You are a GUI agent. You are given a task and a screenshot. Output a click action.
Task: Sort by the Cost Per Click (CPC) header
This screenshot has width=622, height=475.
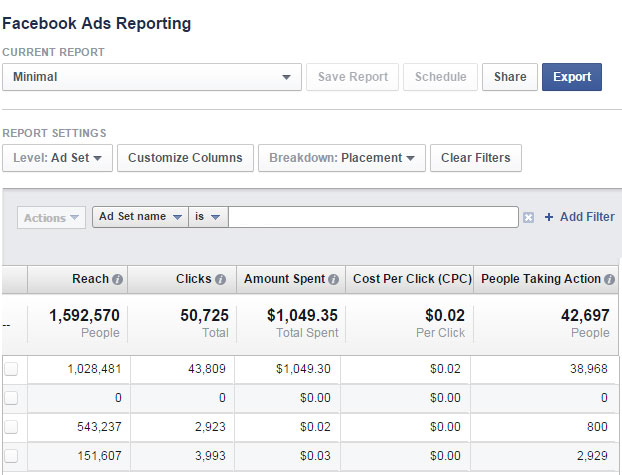410,279
